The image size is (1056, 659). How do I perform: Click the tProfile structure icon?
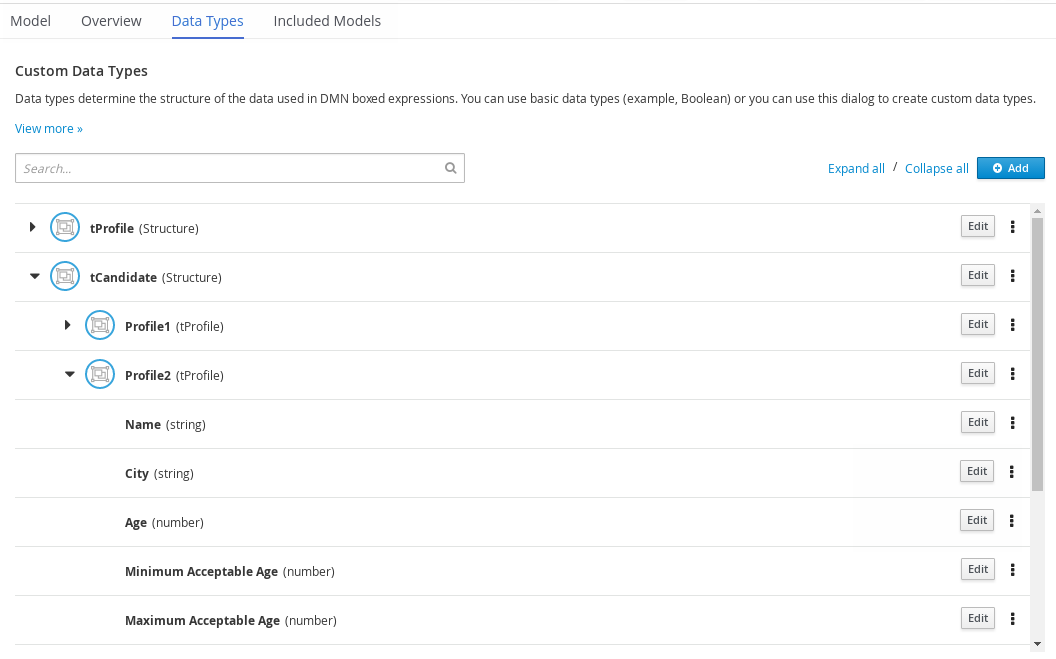pos(64,228)
